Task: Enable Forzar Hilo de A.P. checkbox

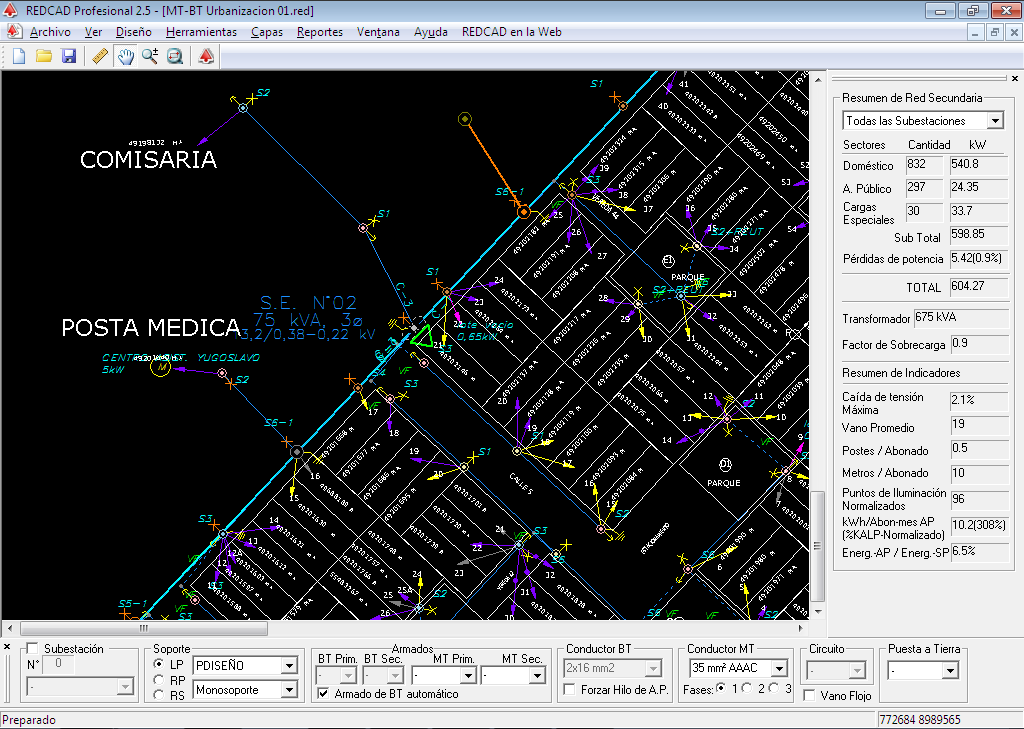Action: (x=570, y=690)
